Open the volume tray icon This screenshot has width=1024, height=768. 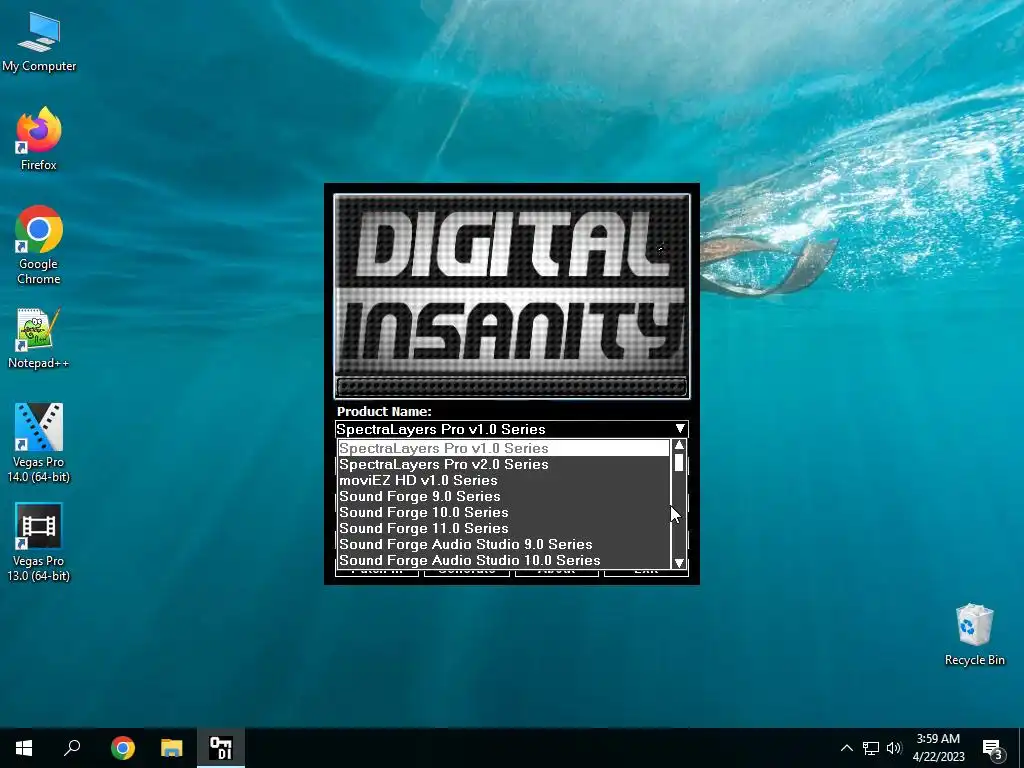[x=894, y=748]
